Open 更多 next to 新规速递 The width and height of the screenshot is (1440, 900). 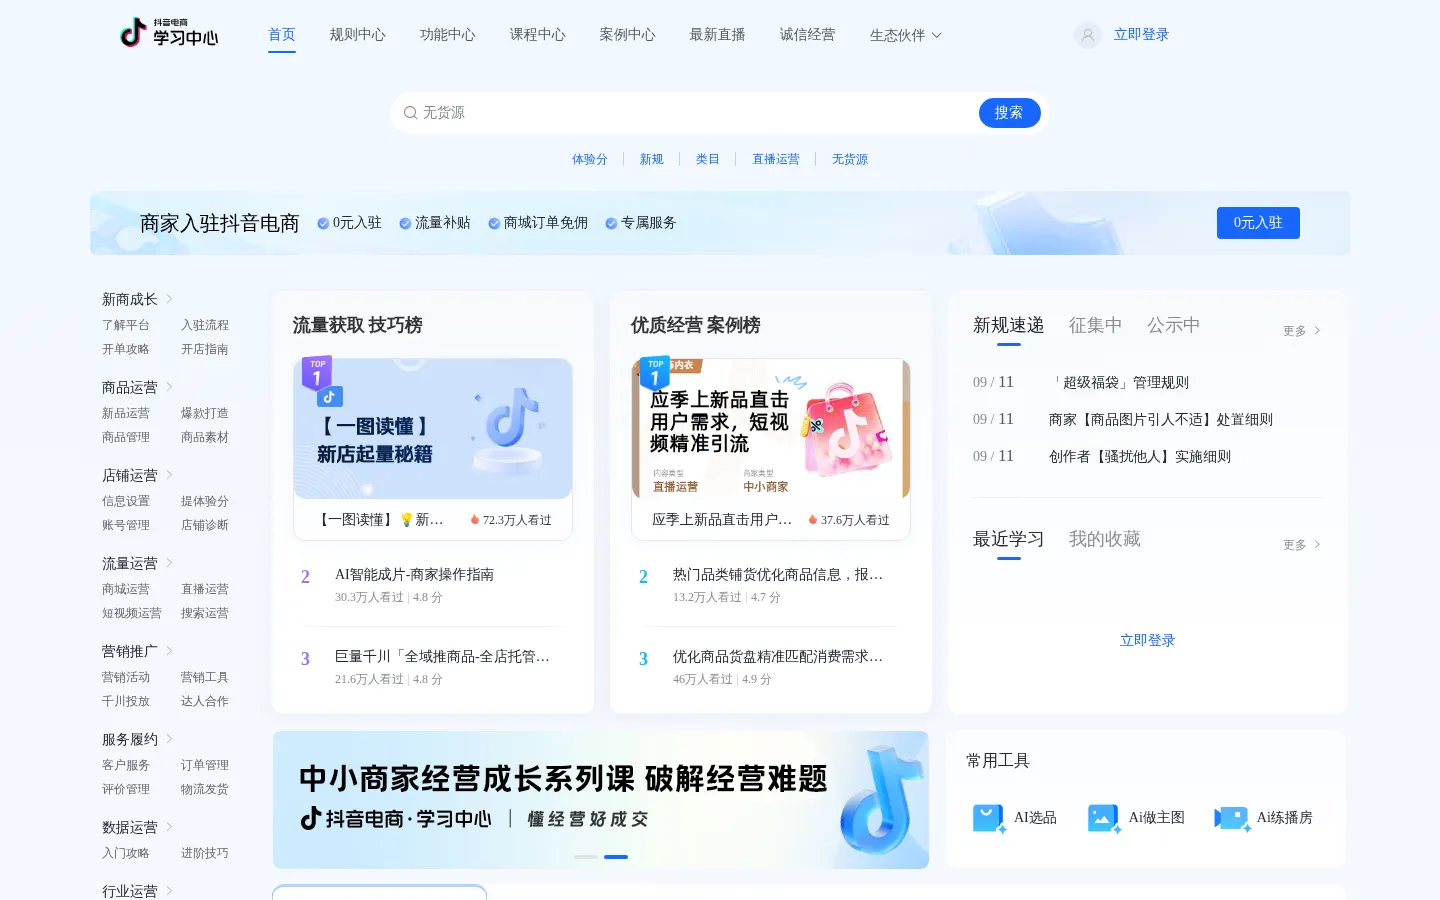(x=1302, y=331)
